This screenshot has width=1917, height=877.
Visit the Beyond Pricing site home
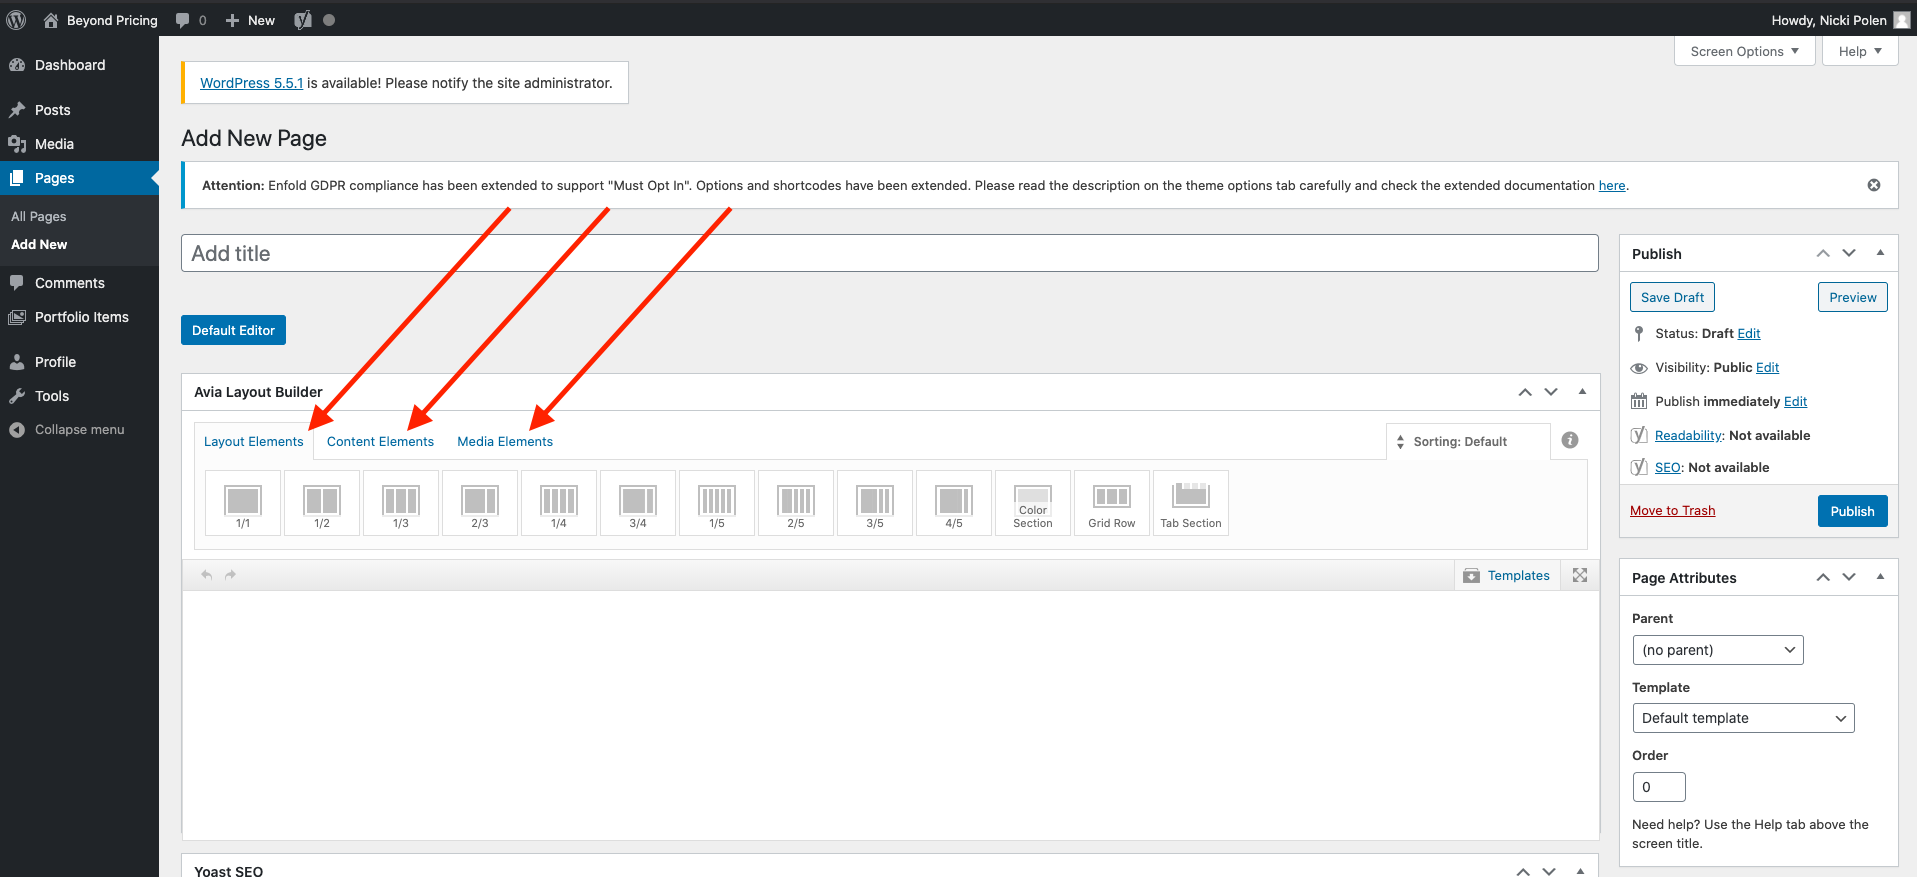[101, 20]
